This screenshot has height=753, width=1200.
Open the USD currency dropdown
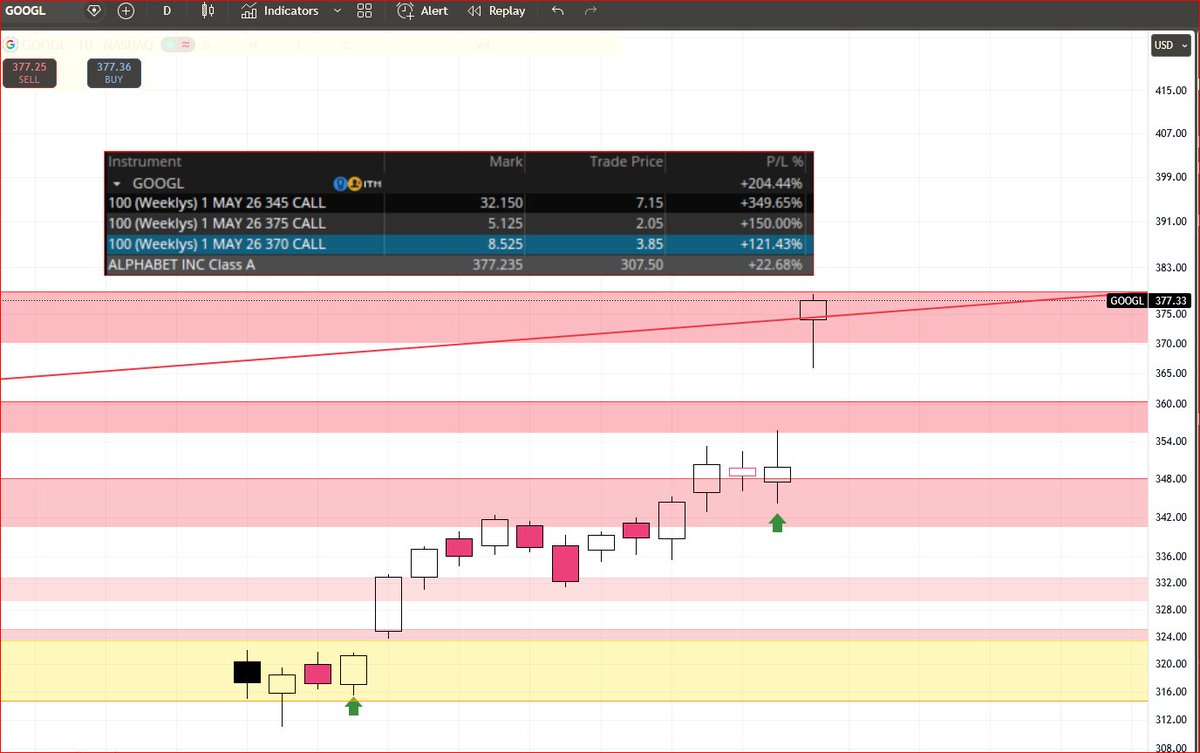click(1170, 45)
